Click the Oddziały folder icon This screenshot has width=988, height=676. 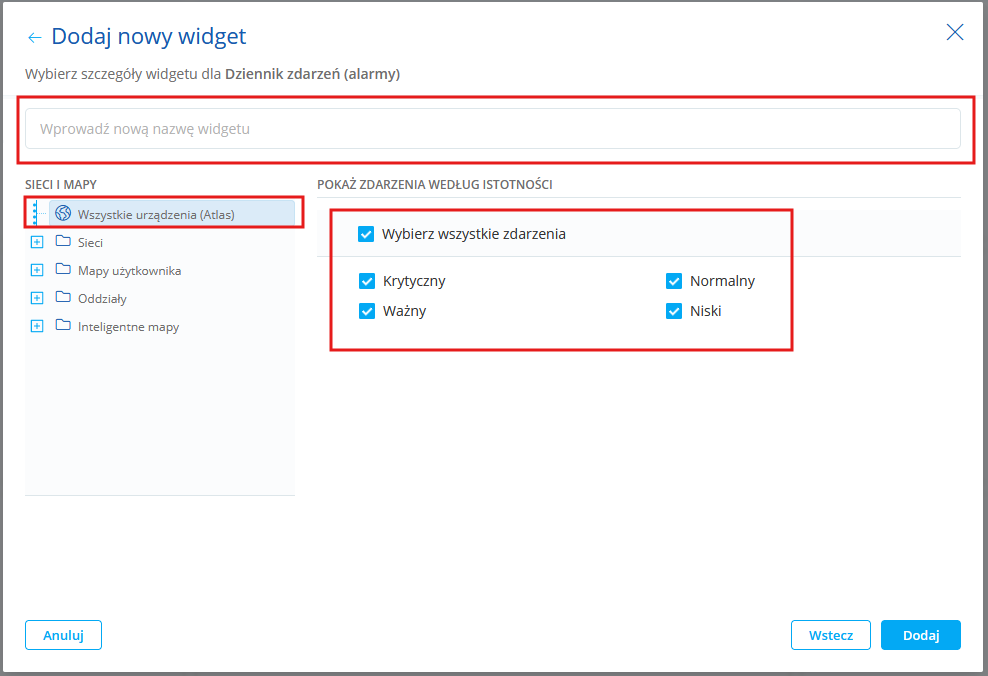[63, 298]
